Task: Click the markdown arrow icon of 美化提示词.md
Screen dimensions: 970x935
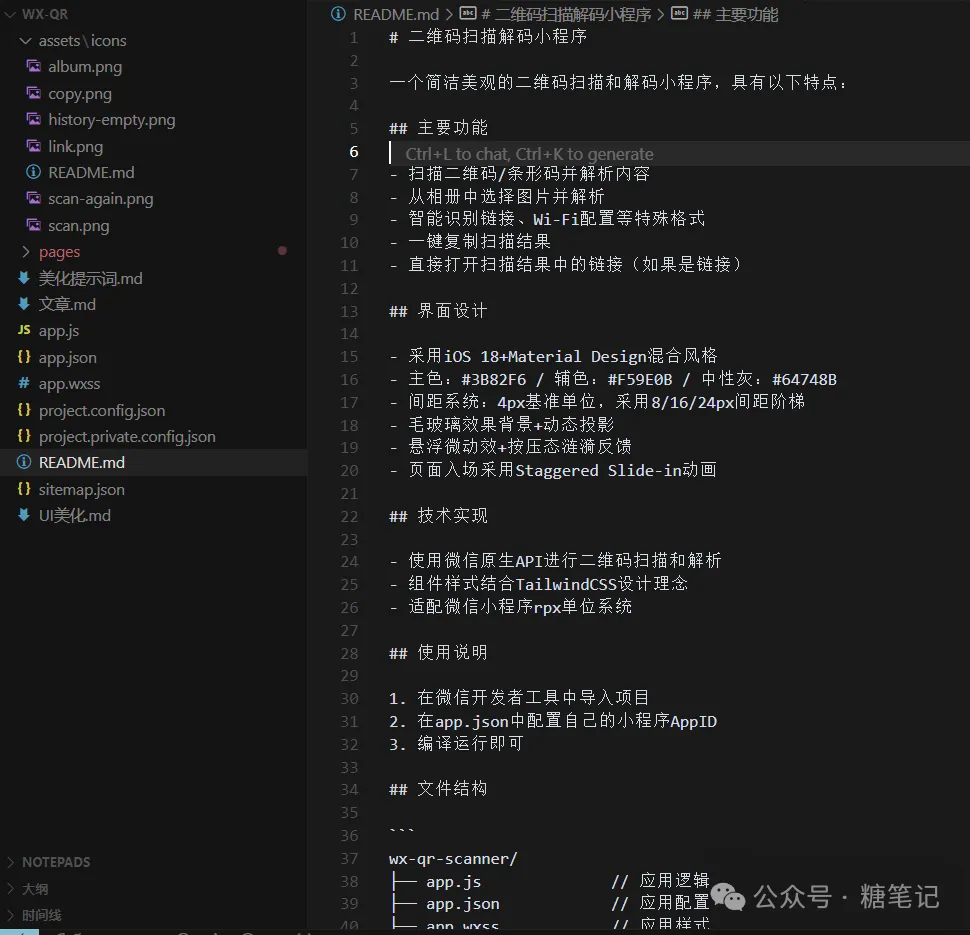Action: [24, 278]
